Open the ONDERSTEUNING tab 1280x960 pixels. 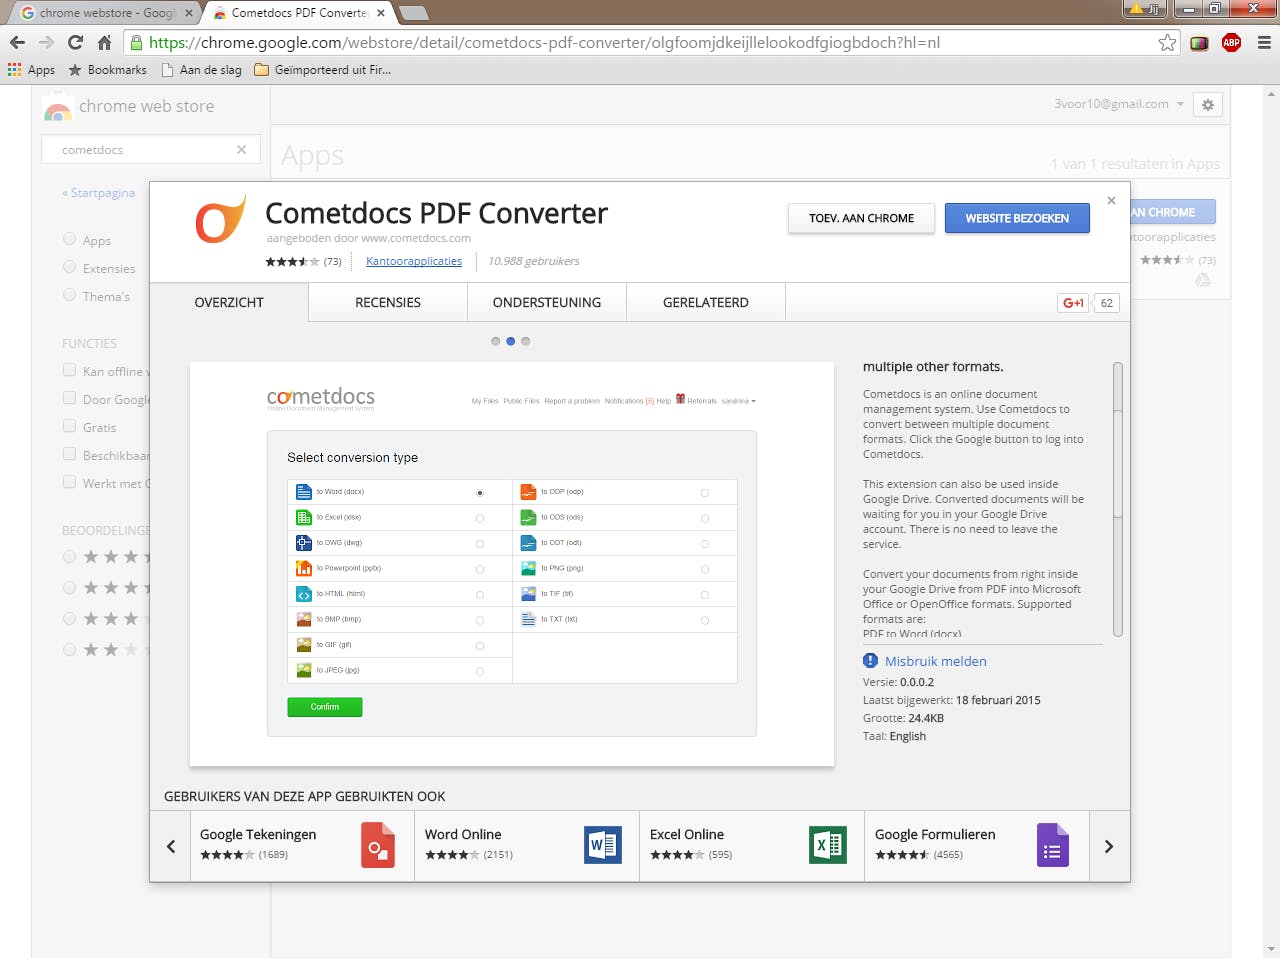coord(547,303)
